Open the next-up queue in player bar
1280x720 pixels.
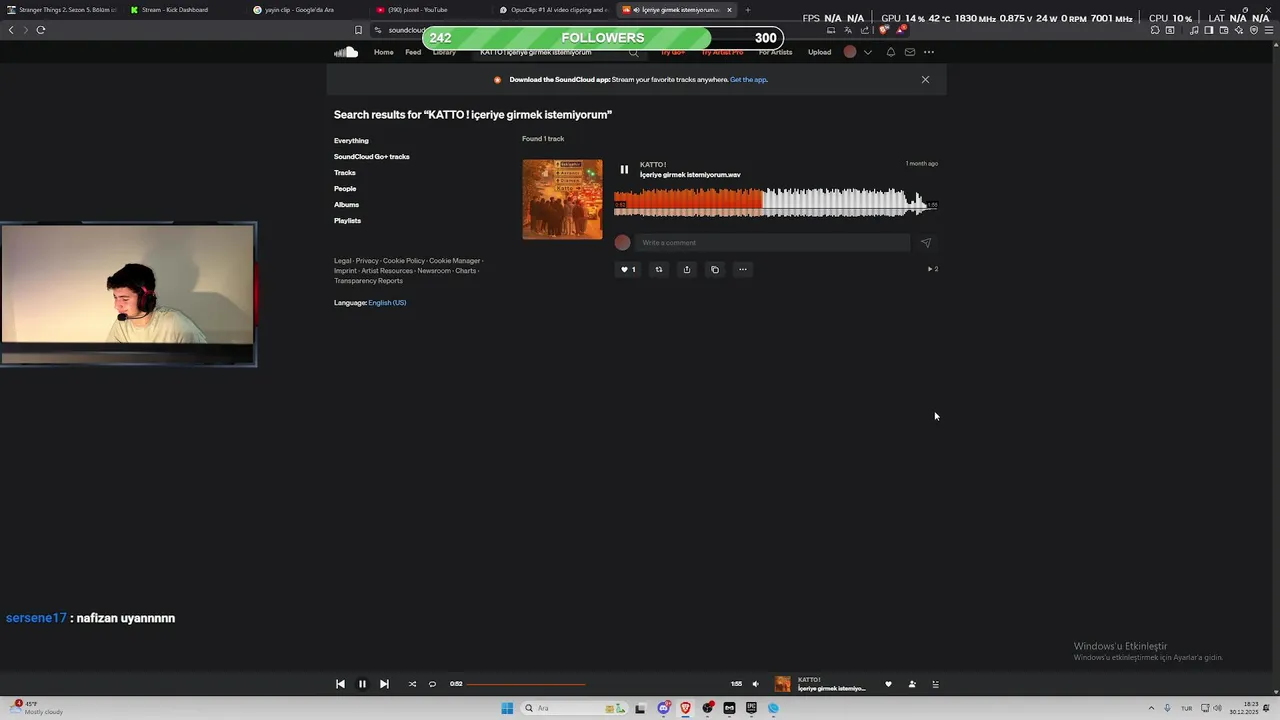point(936,684)
